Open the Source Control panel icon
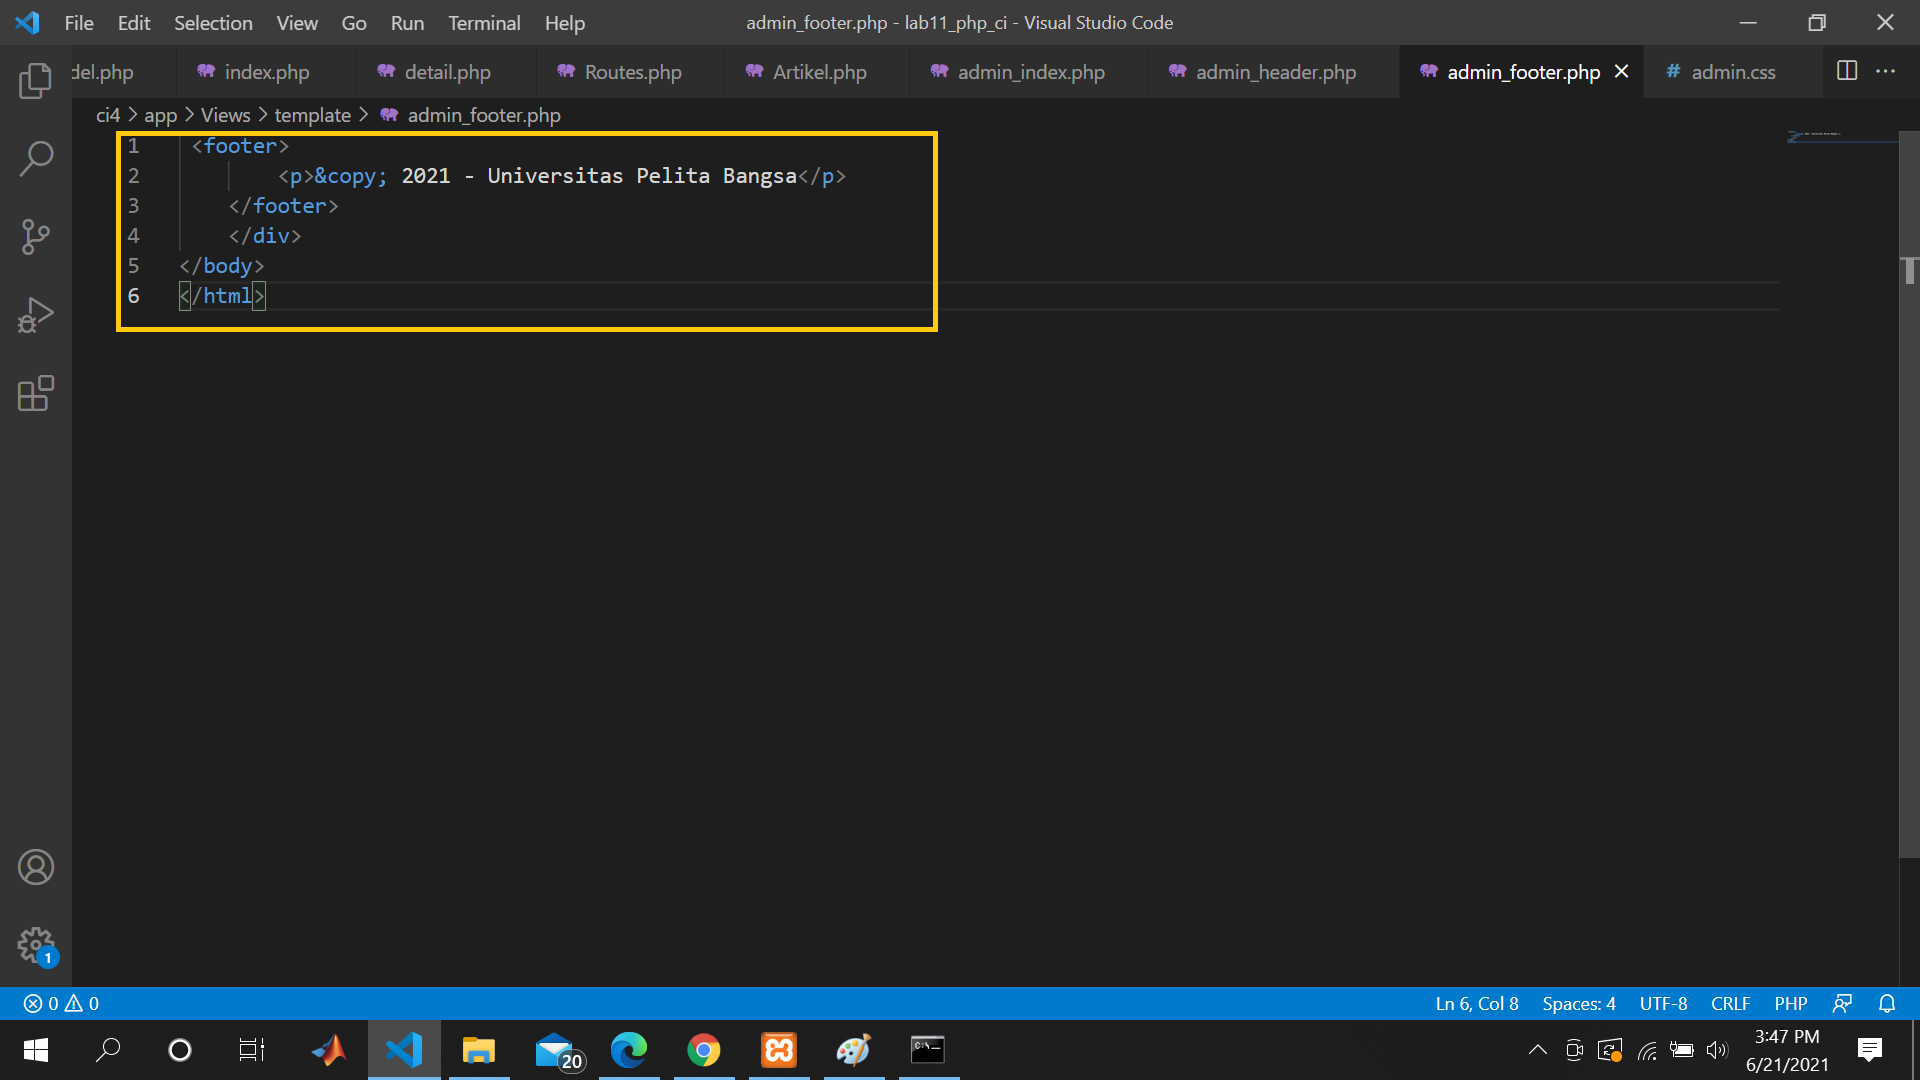 [35, 236]
